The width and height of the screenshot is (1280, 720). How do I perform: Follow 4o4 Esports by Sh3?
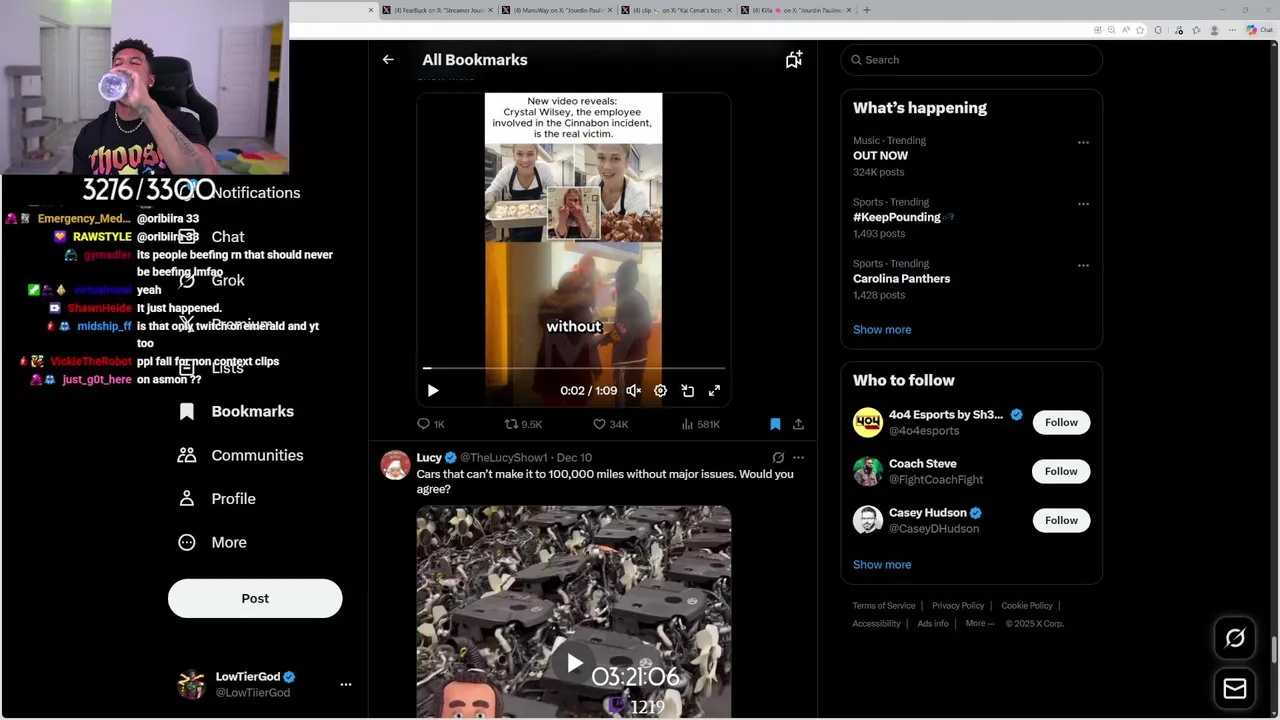point(1061,422)
